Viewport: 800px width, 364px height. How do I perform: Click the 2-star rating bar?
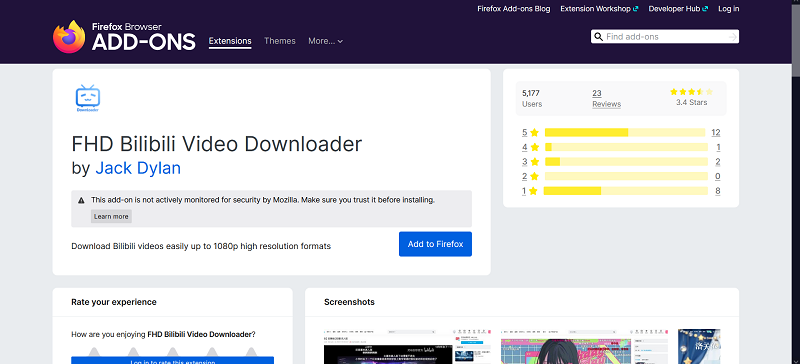coord(626,177)
